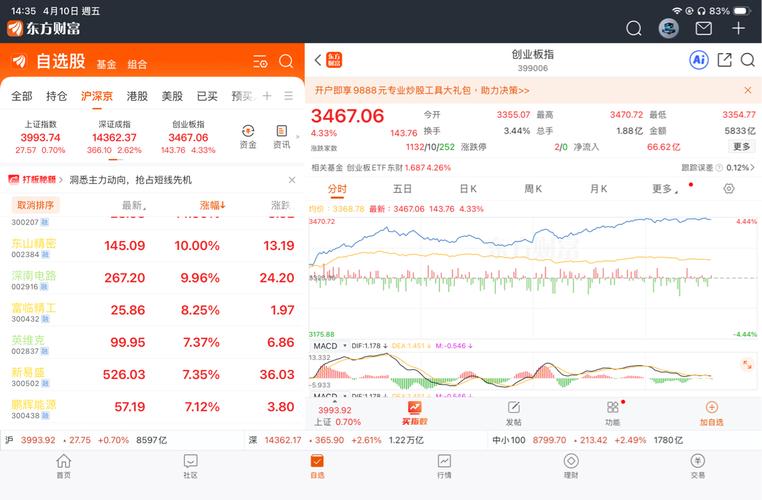Show 月K monthly chart
The image size is (762, 500).
(x=598, y=189)
